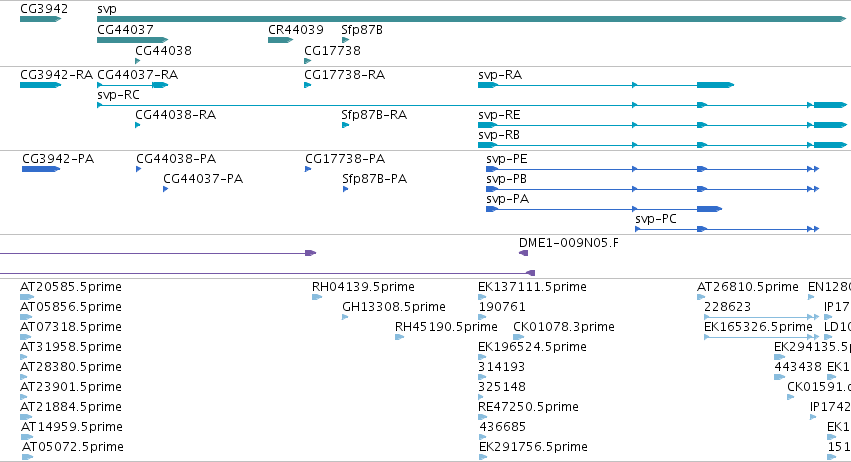Click the EK137111.5prime EST label
Image resolution: width=851 pixels, height=462 pixels.
(x=532, y=287)
